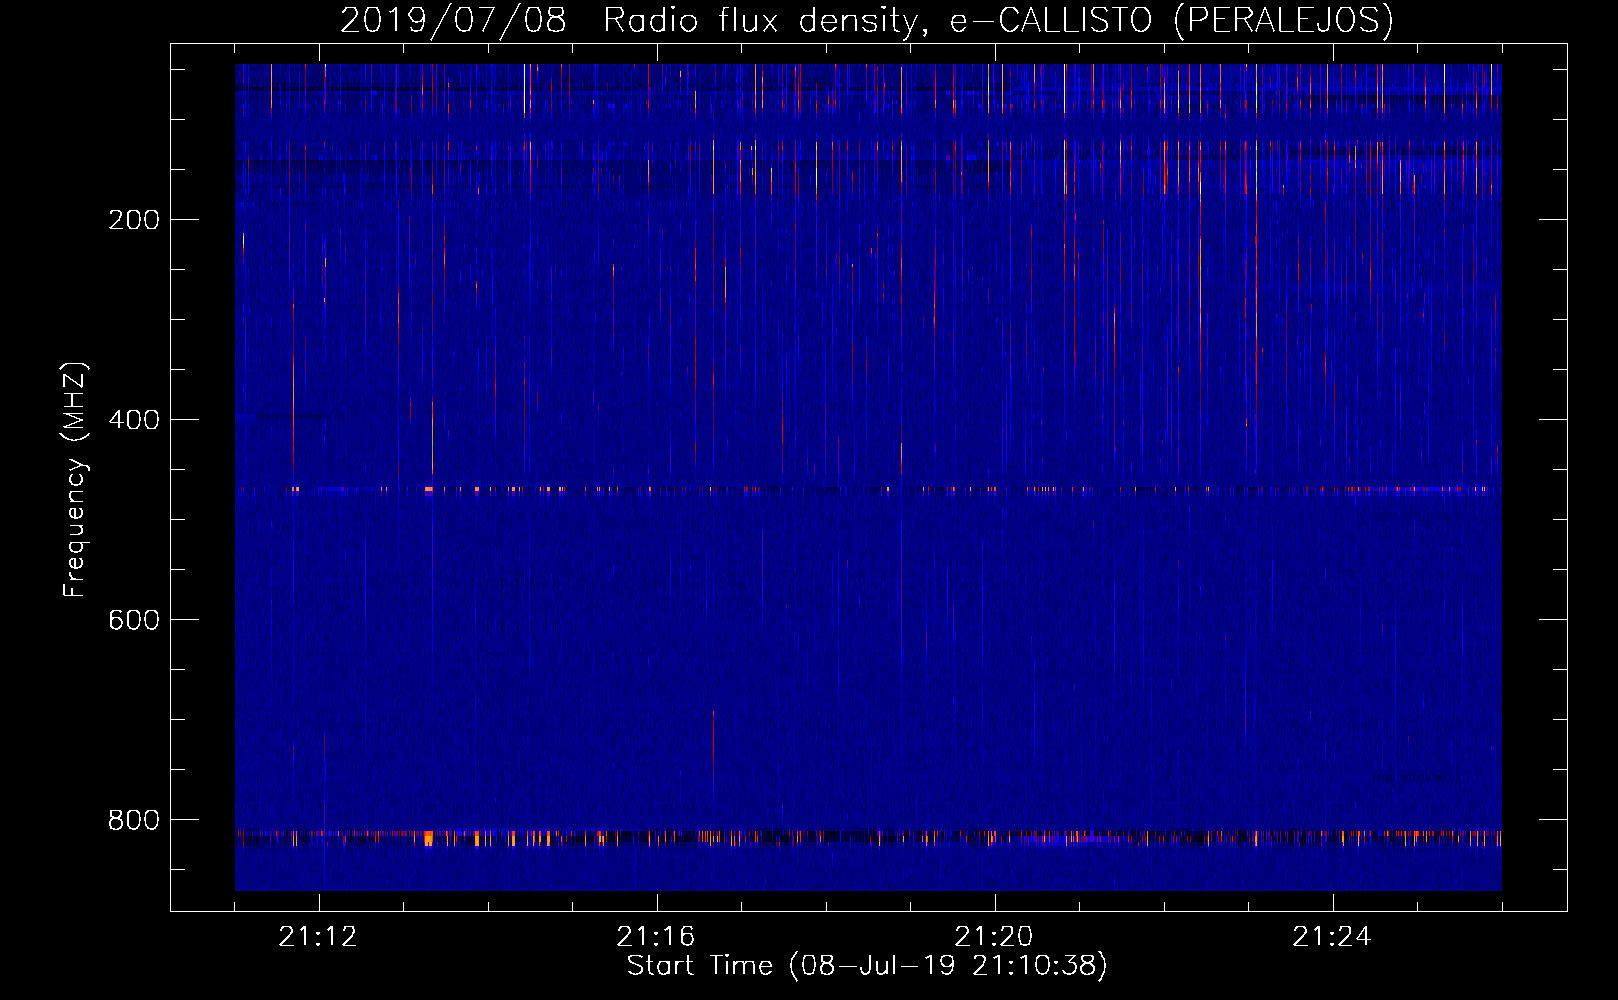
Task: Click the 21:16 time tick label
Action: coord(656,937)
